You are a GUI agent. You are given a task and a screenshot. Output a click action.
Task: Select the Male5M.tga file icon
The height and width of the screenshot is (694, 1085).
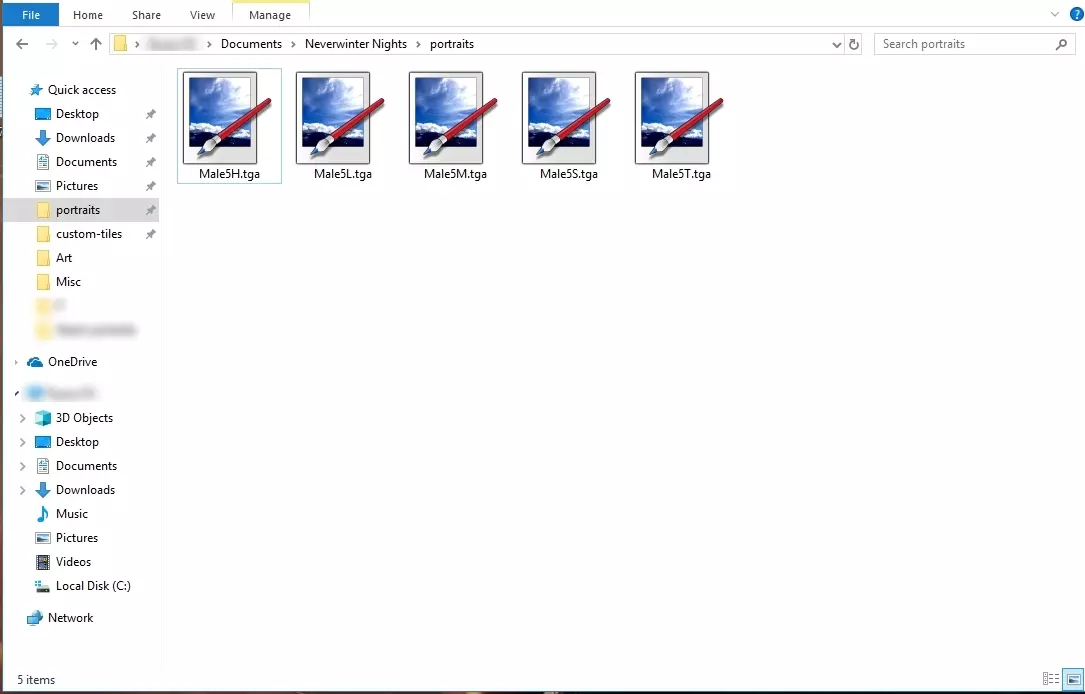[455, 118]
